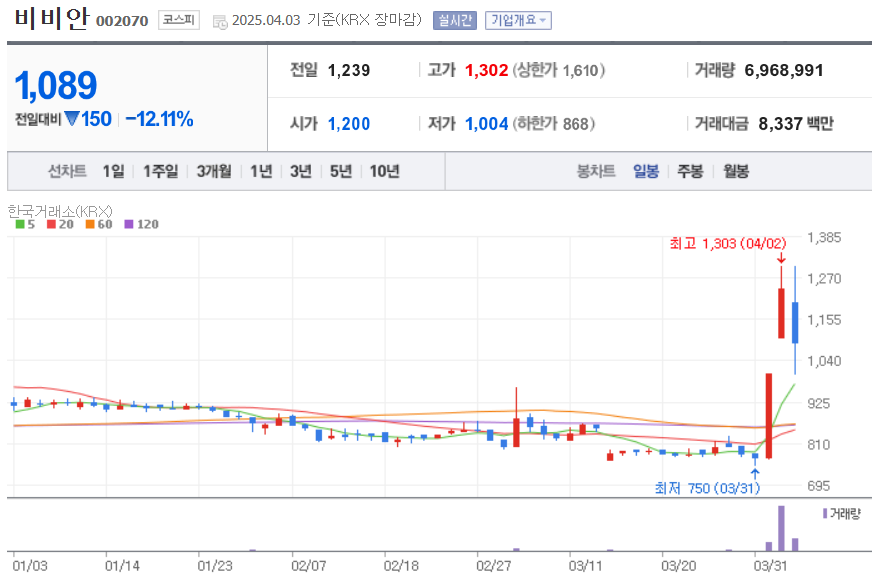The image size is (872, 582).
Task: Click the orange 60-day moving average swatch
Action: [90, 225]
